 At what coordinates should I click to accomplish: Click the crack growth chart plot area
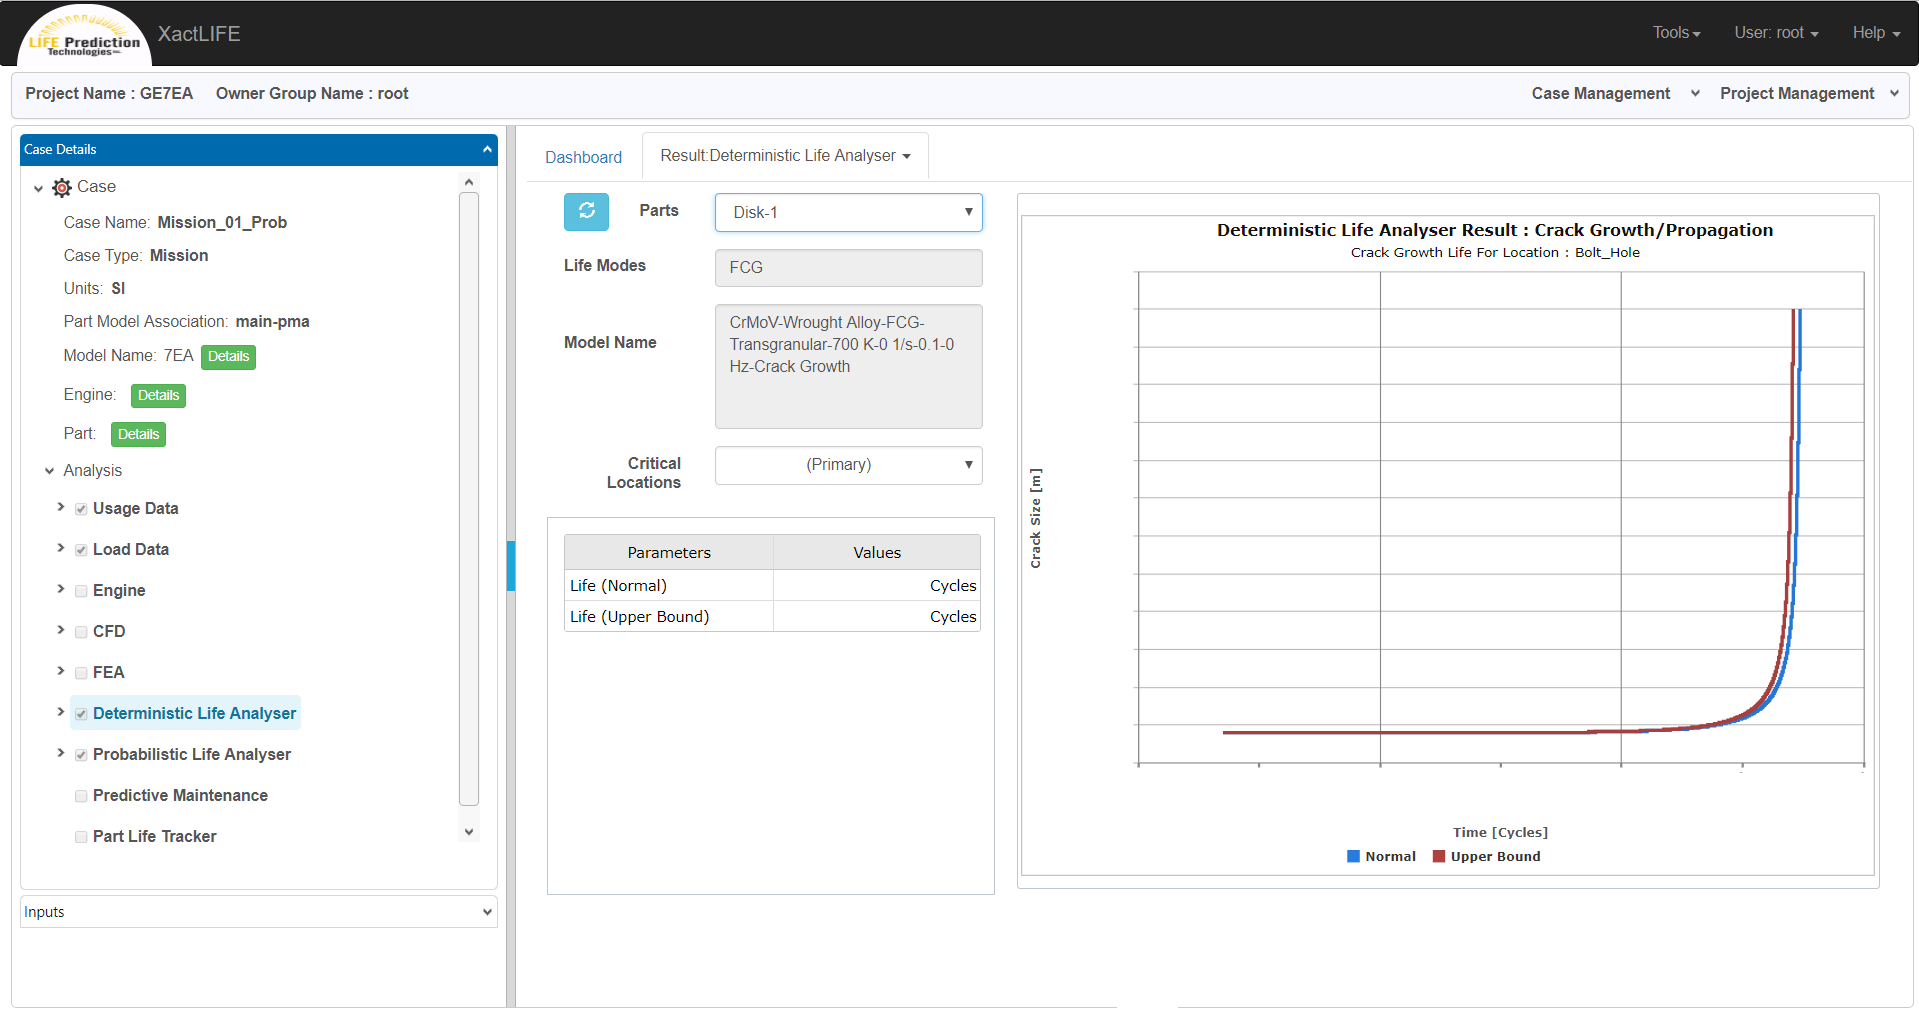click(1501, 518)
